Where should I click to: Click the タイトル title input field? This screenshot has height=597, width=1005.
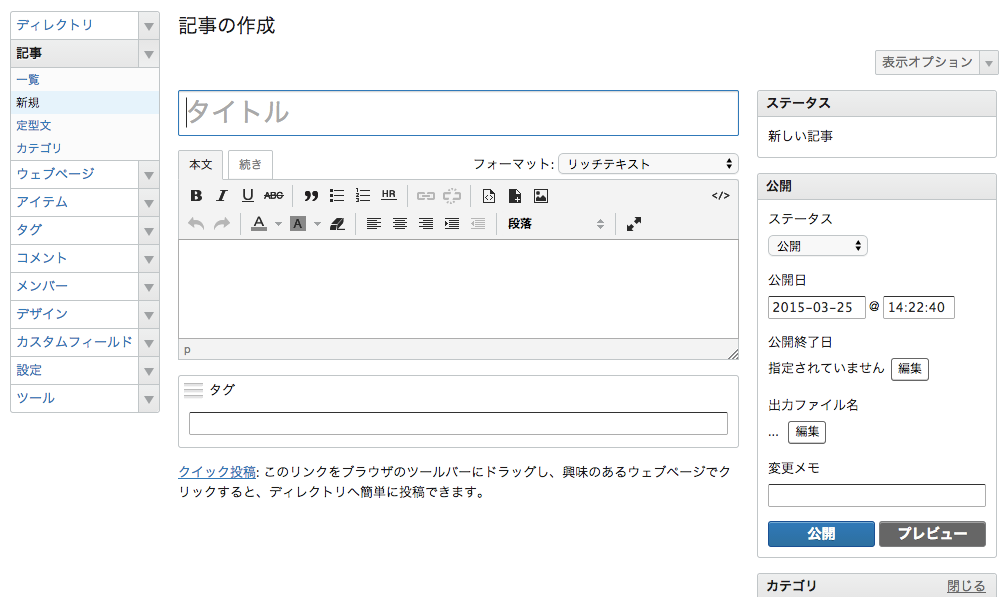pyautogui.click(x=458, y=113)
